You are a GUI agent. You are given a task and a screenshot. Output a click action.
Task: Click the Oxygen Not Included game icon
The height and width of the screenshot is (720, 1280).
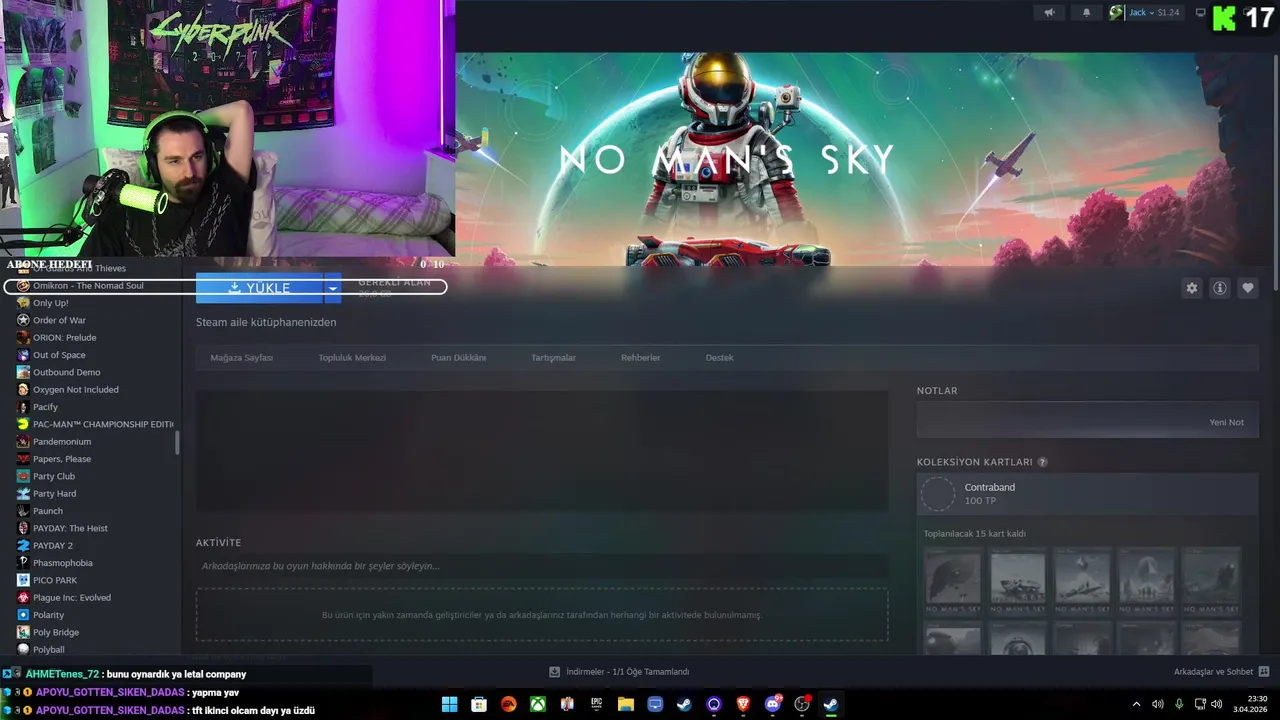tap(23, 390)
